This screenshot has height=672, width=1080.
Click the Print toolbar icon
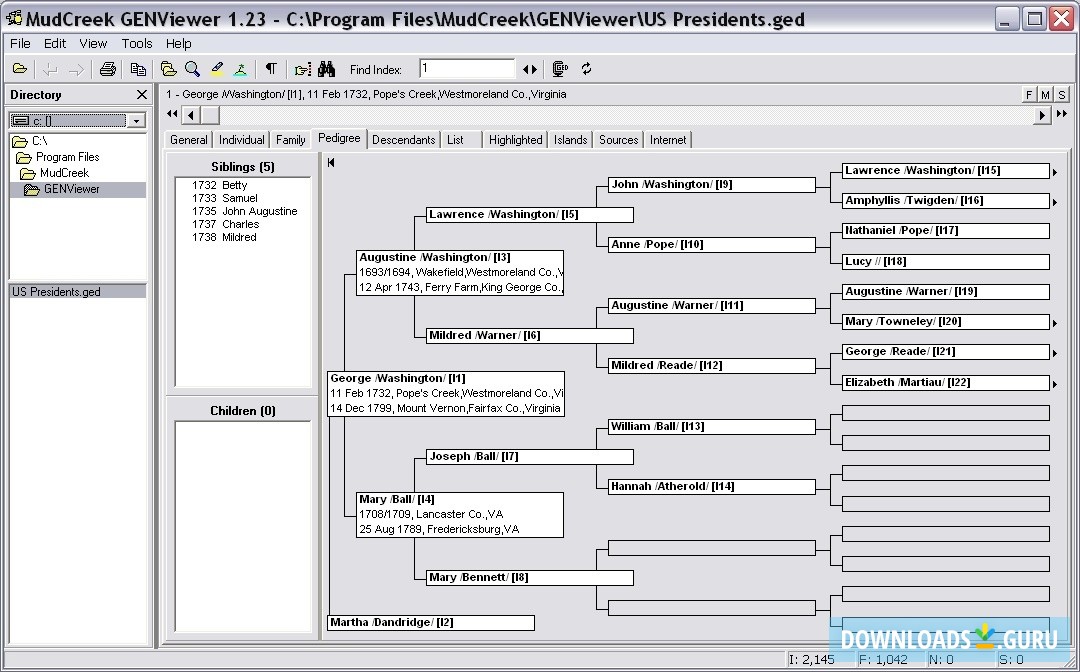(107, 69)
